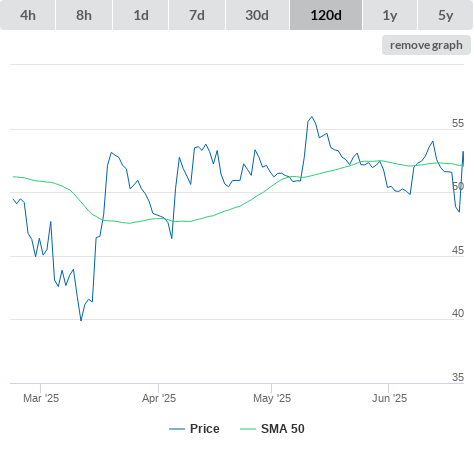Viewport: 474px width, 455px height.
Task: Click the Apr '25 axis label
Action: [x=159, y=398]
